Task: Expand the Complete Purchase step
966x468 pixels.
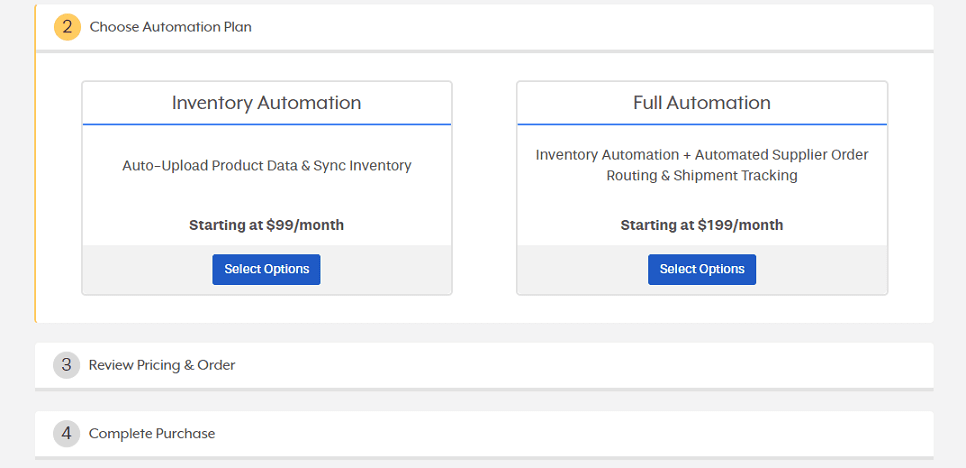Action: pyautogui.click(x=484, y=434)
